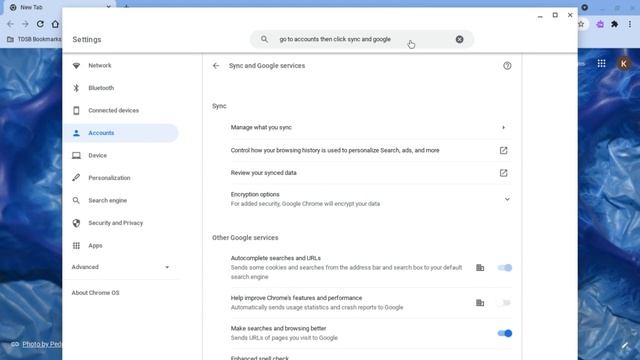Click the Device laptop icon
This screenshot has width=640, height=360.
[76, 156]
